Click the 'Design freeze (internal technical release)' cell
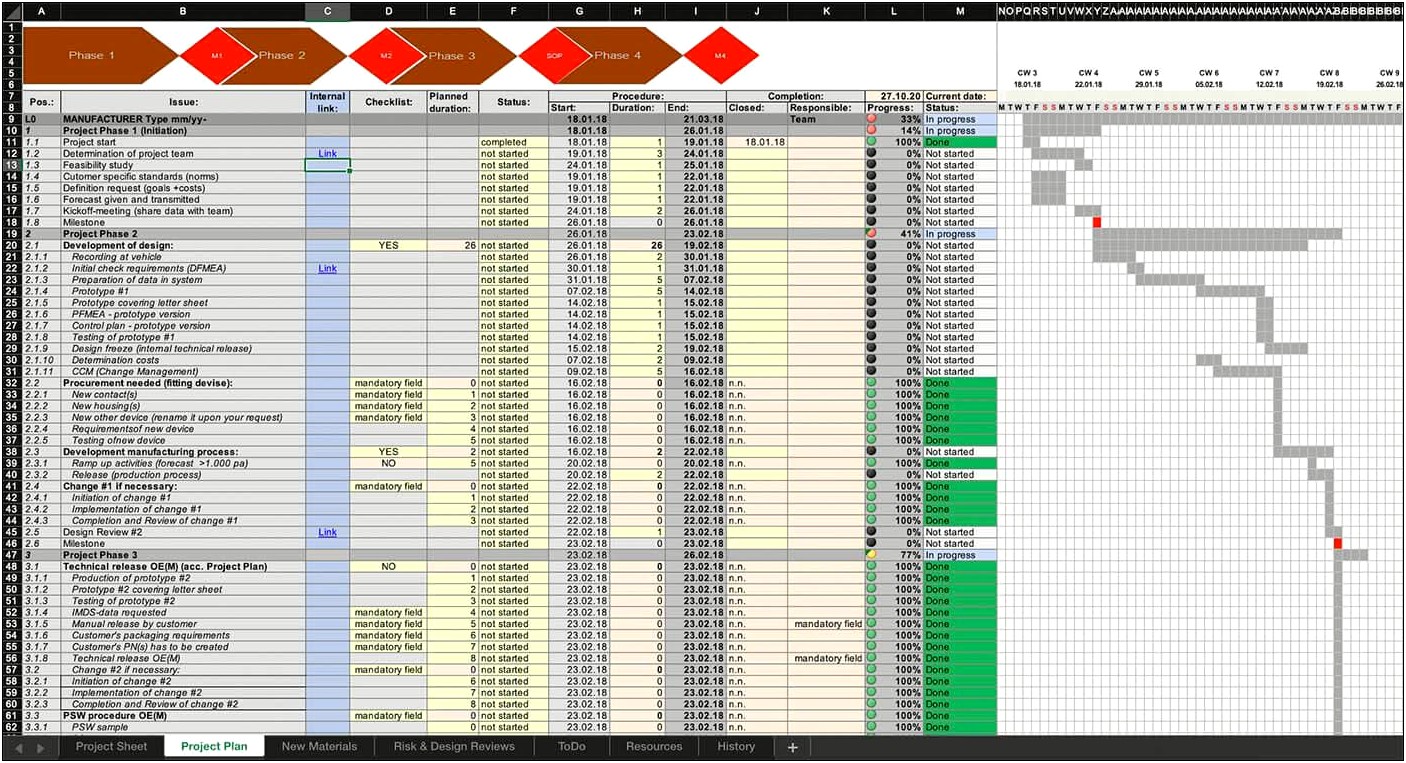 (183, 349)
